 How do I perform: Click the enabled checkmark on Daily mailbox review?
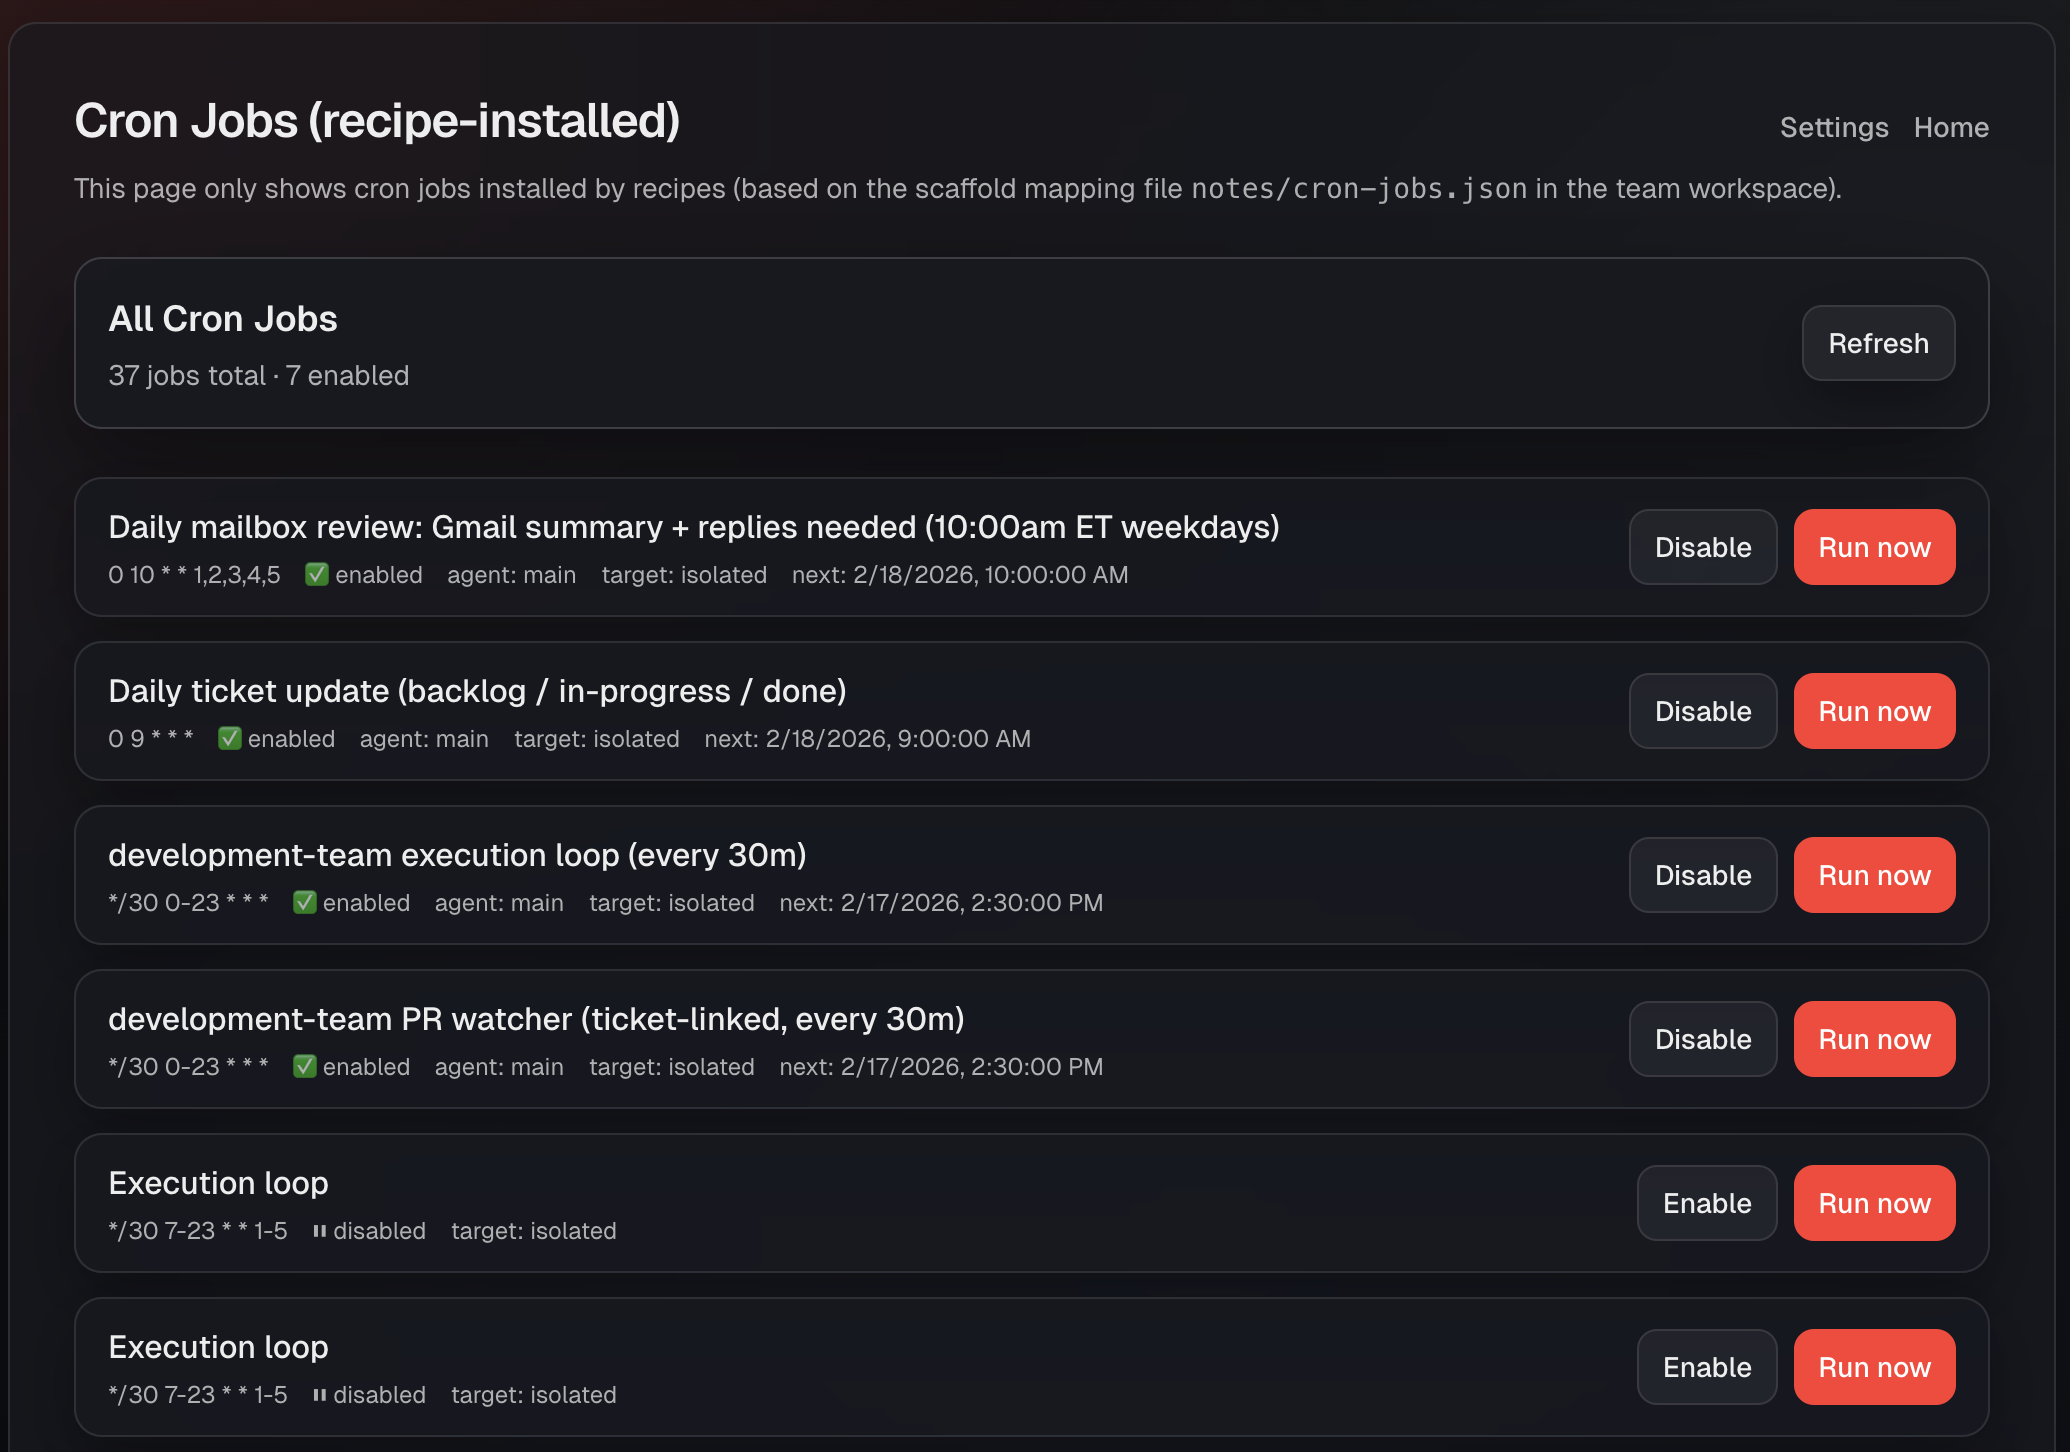pos(317,575)
